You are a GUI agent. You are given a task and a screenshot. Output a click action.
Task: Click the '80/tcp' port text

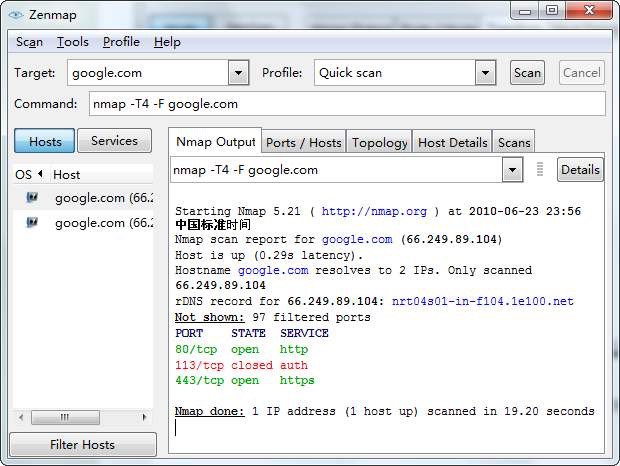(x=196, y=349)
